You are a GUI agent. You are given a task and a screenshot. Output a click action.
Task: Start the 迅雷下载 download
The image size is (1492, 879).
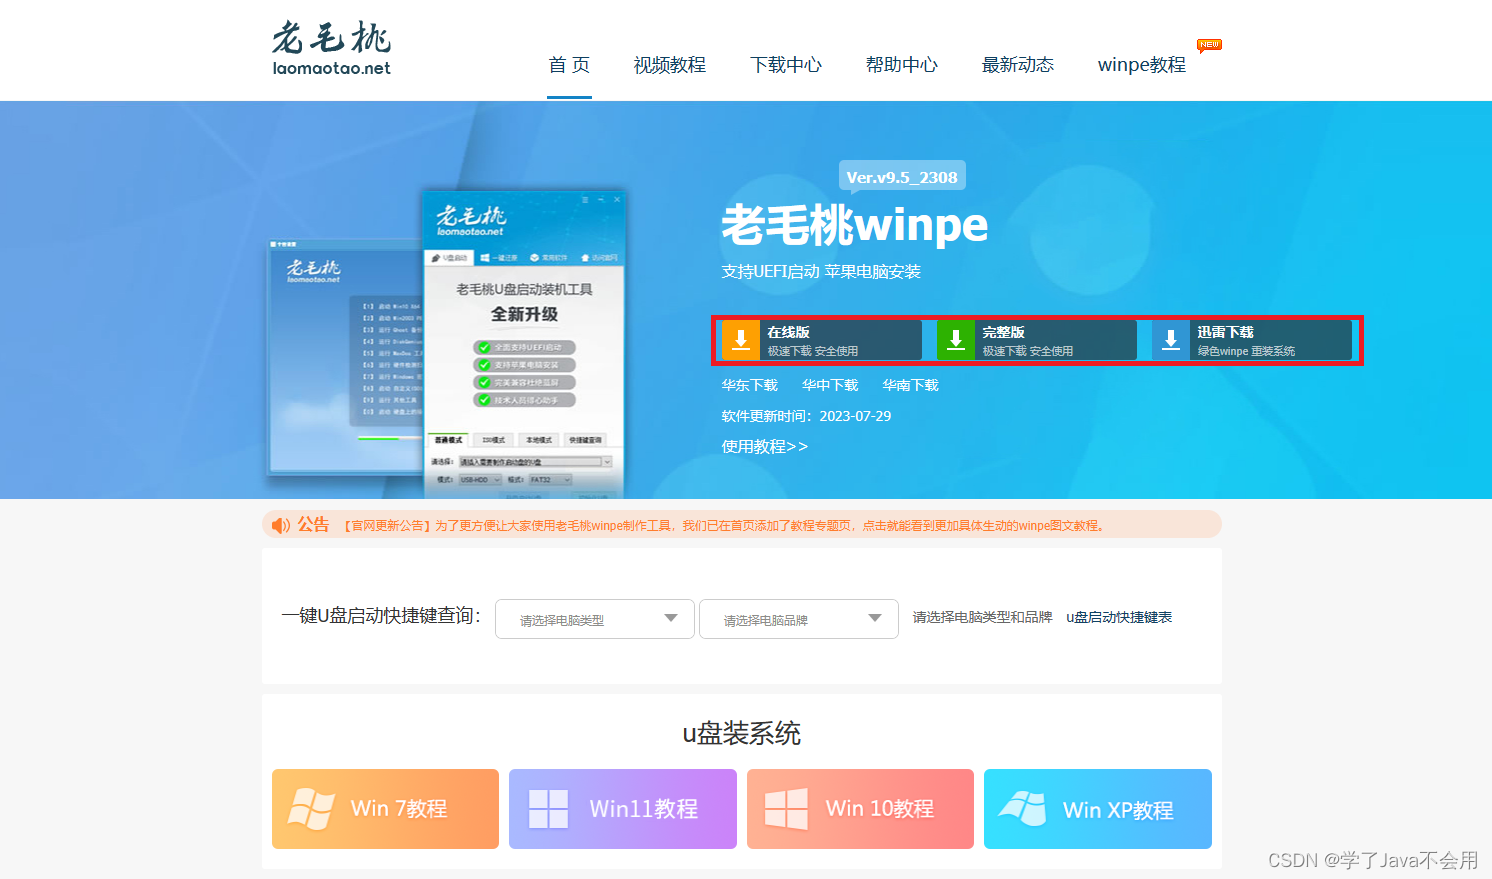click(1251, 340)
